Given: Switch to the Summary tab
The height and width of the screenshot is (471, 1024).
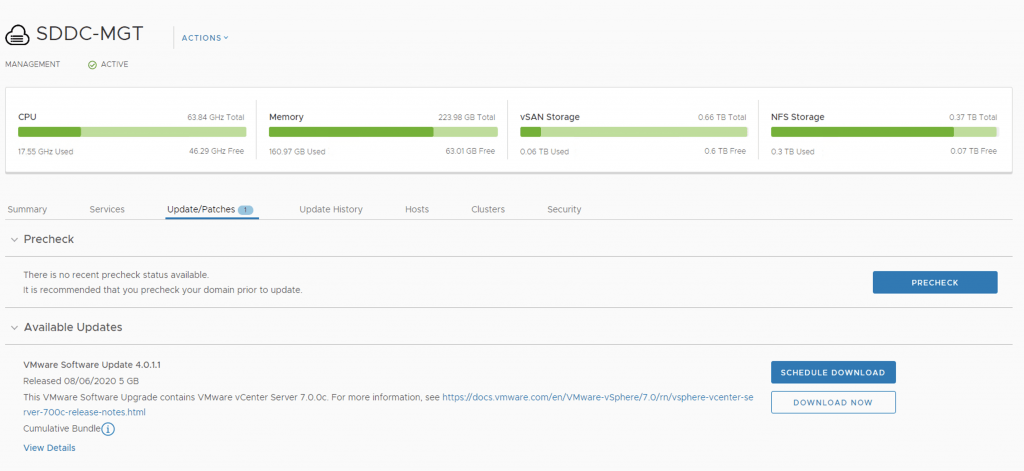Looking at the screenshot, I should pos(27,210).
